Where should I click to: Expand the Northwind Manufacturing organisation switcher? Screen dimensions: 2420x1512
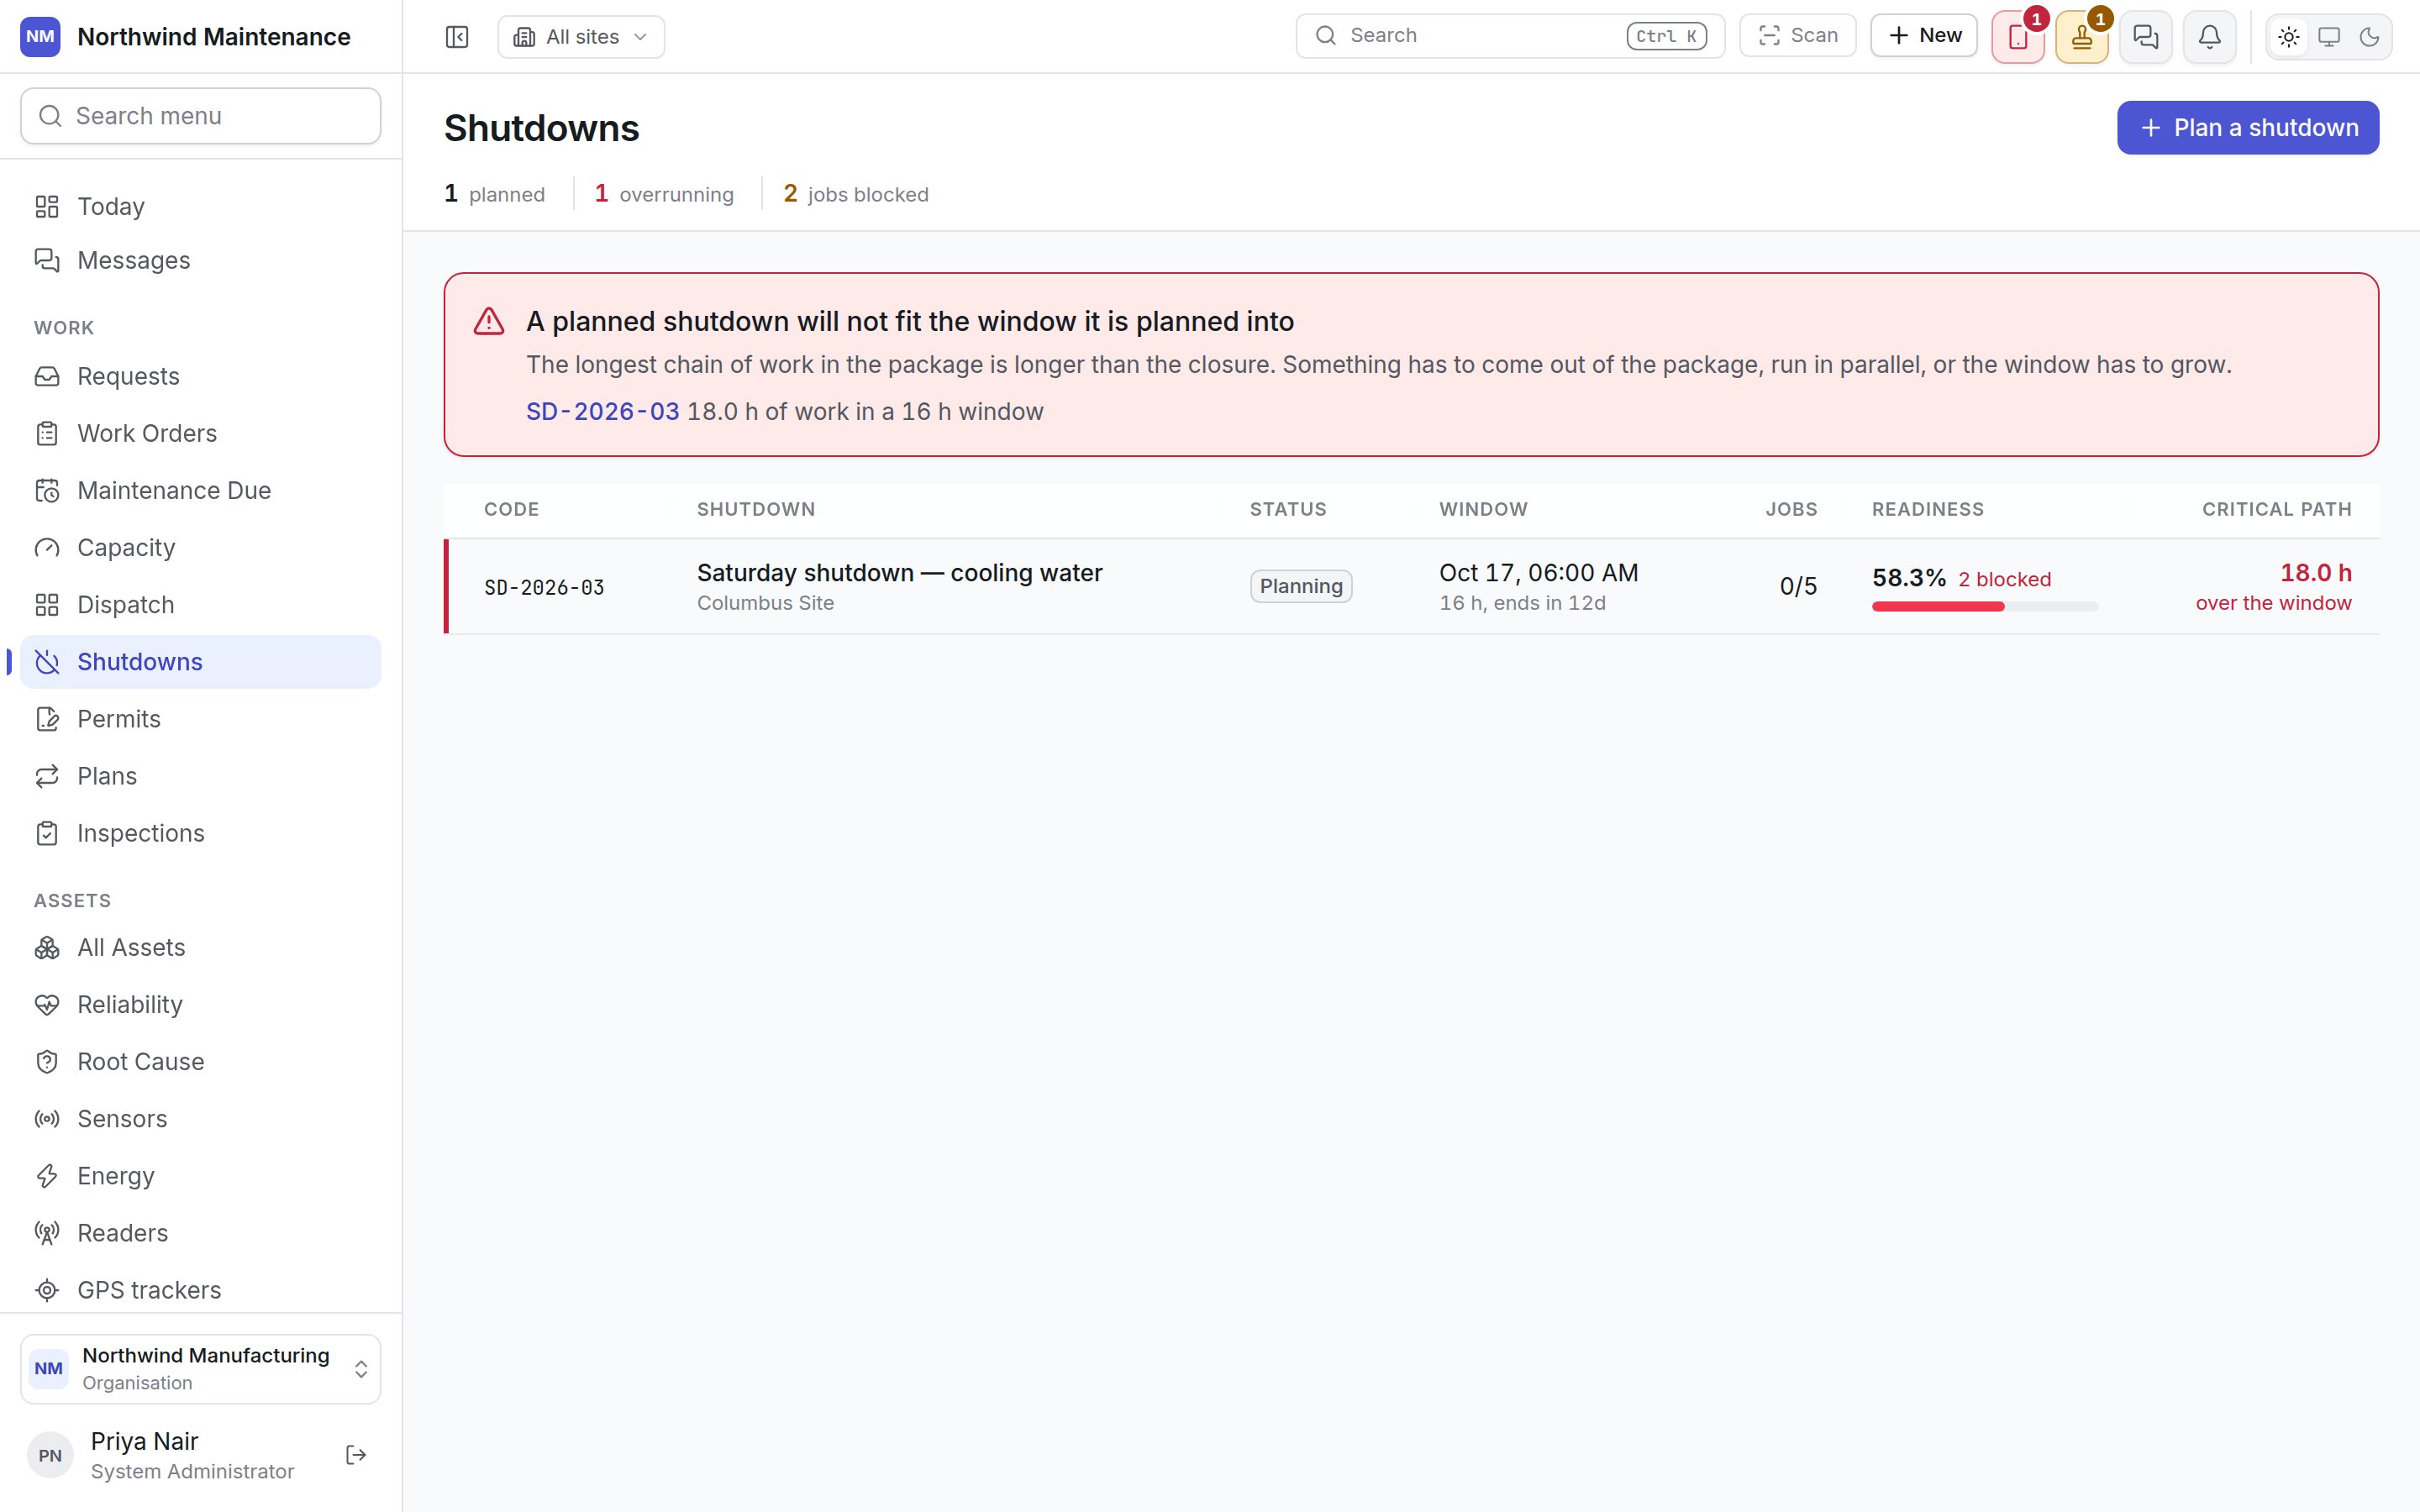(x=201, y=1369)
